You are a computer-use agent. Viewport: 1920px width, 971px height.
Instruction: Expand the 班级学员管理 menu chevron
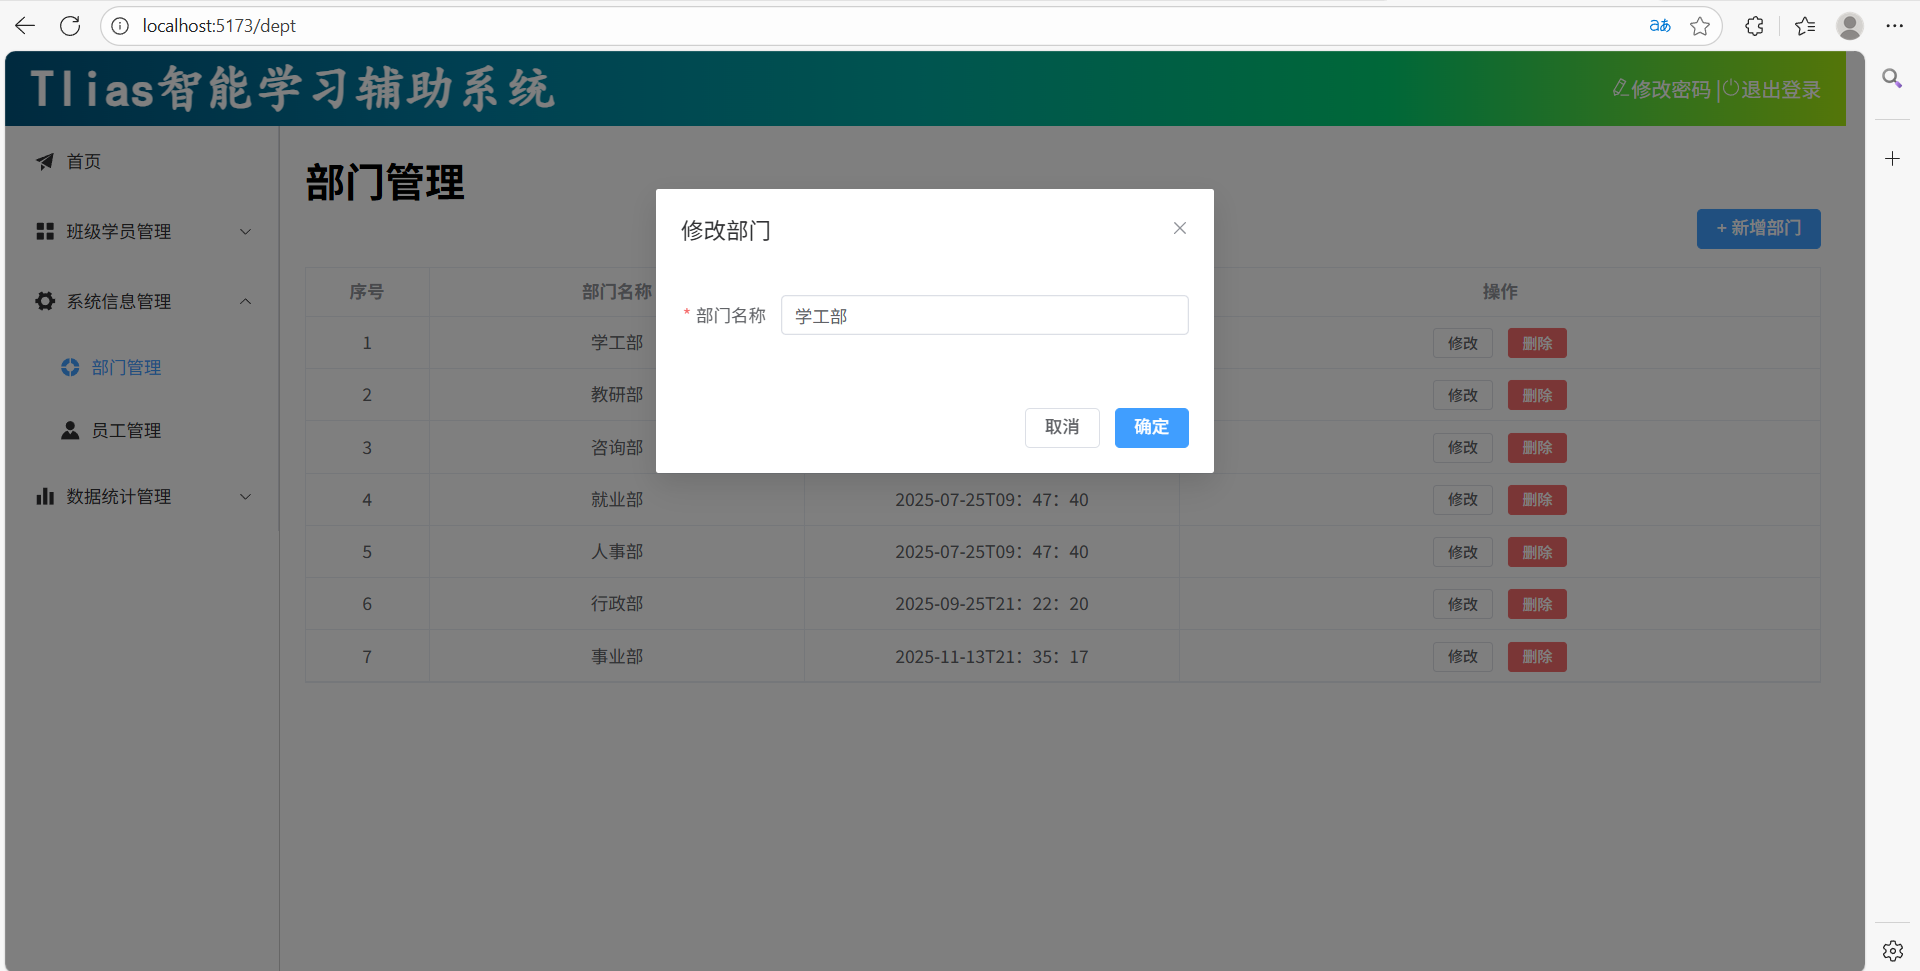click(x=245, y=232)
